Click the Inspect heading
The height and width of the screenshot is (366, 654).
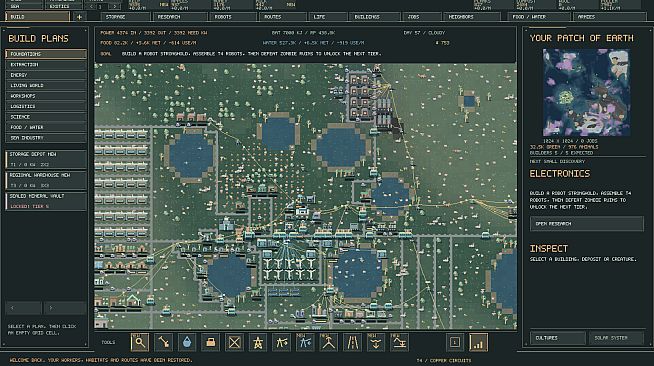click(x=548, y=249)
